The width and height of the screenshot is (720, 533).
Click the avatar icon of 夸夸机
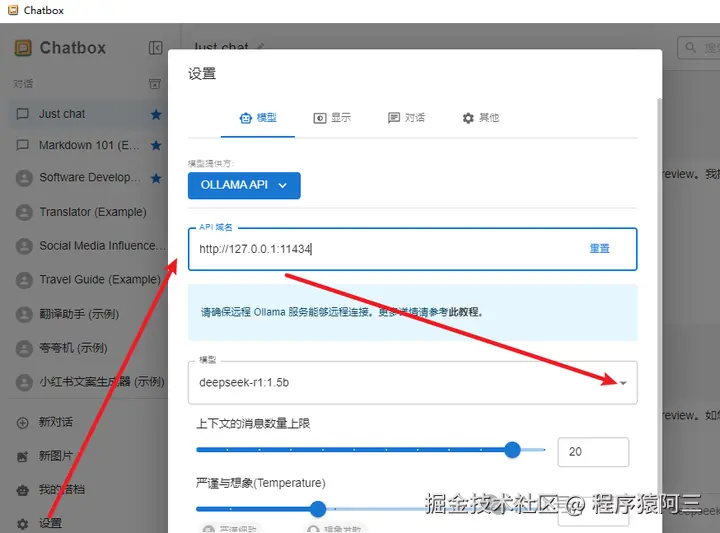[x=24, y=348]
